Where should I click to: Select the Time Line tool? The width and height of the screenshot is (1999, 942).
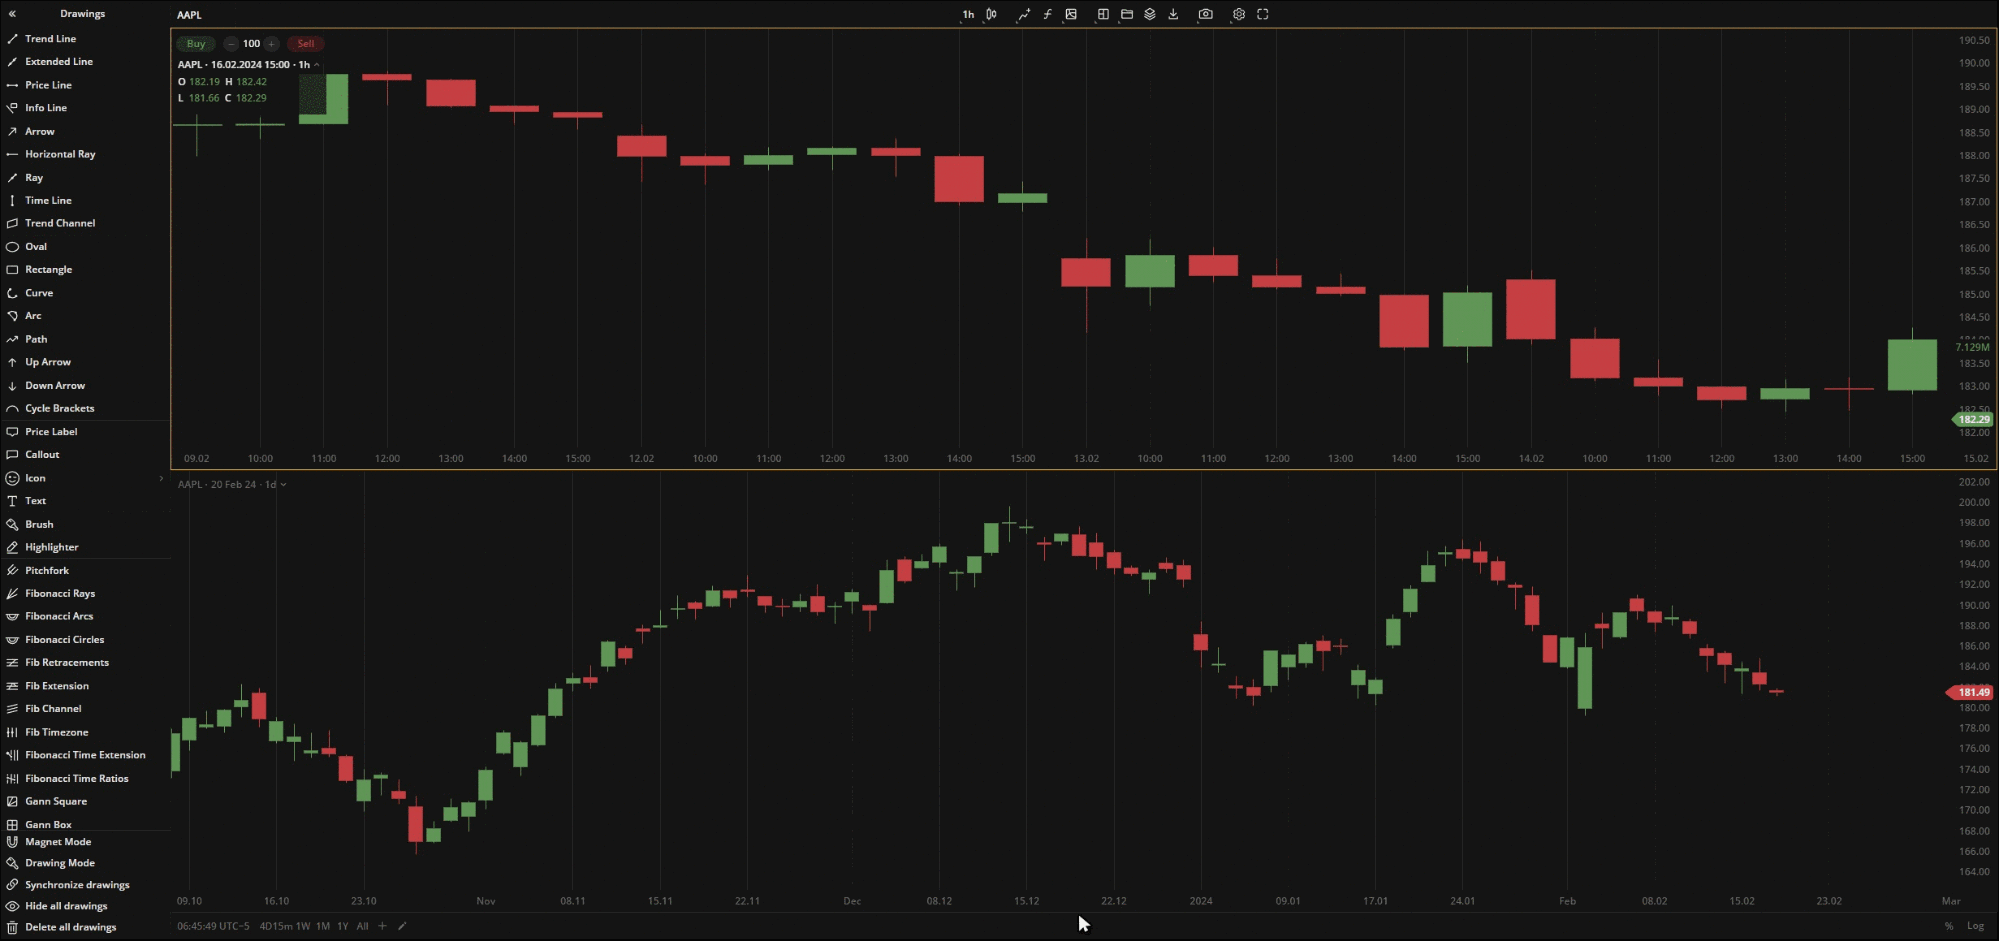[48, 201]
